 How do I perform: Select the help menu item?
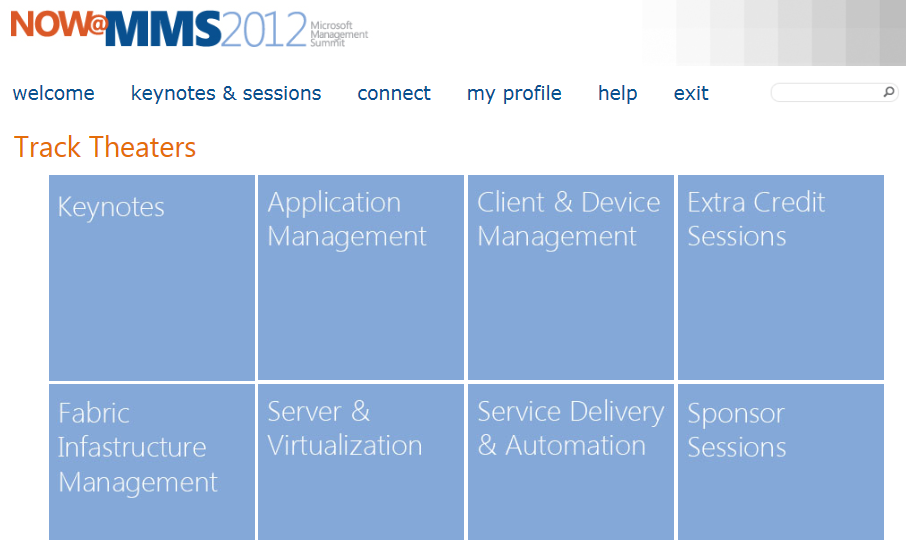coord(618,93)
